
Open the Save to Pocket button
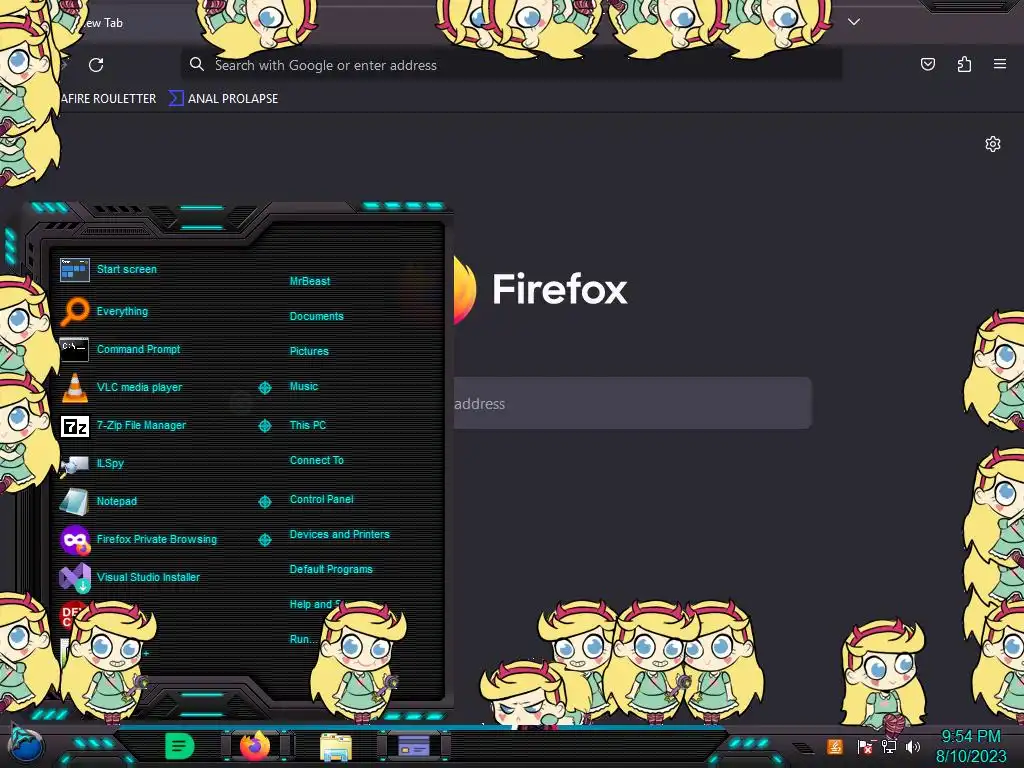[927, 64]
